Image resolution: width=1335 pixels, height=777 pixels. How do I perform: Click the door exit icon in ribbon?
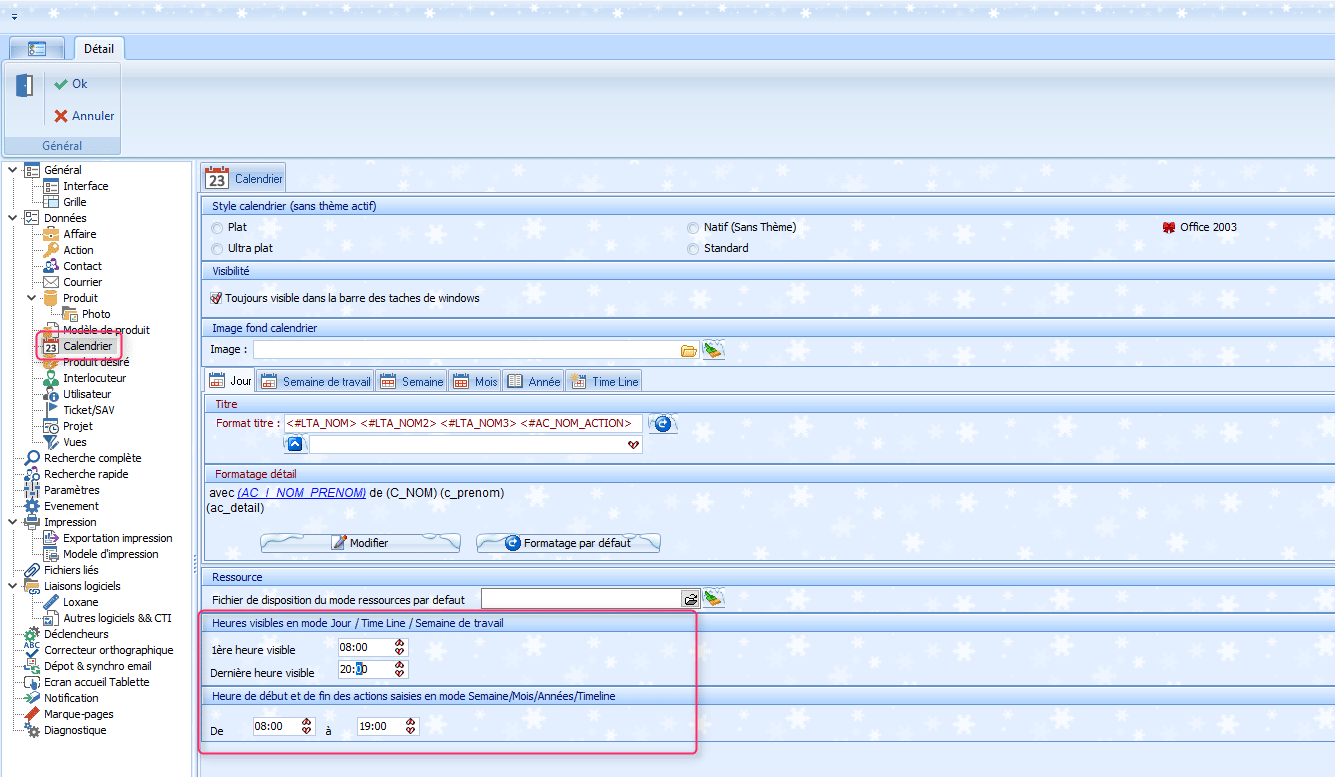[25, 86]
